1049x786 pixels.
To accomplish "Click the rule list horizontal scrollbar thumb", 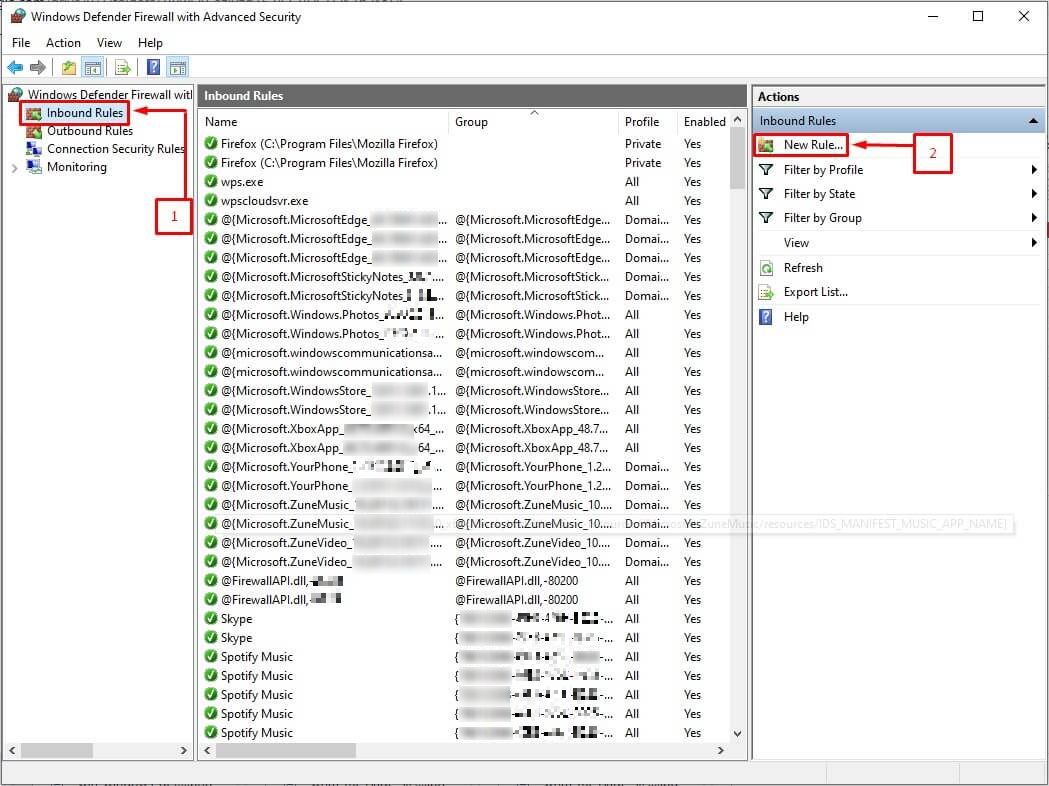I will (x=286, y=751).
